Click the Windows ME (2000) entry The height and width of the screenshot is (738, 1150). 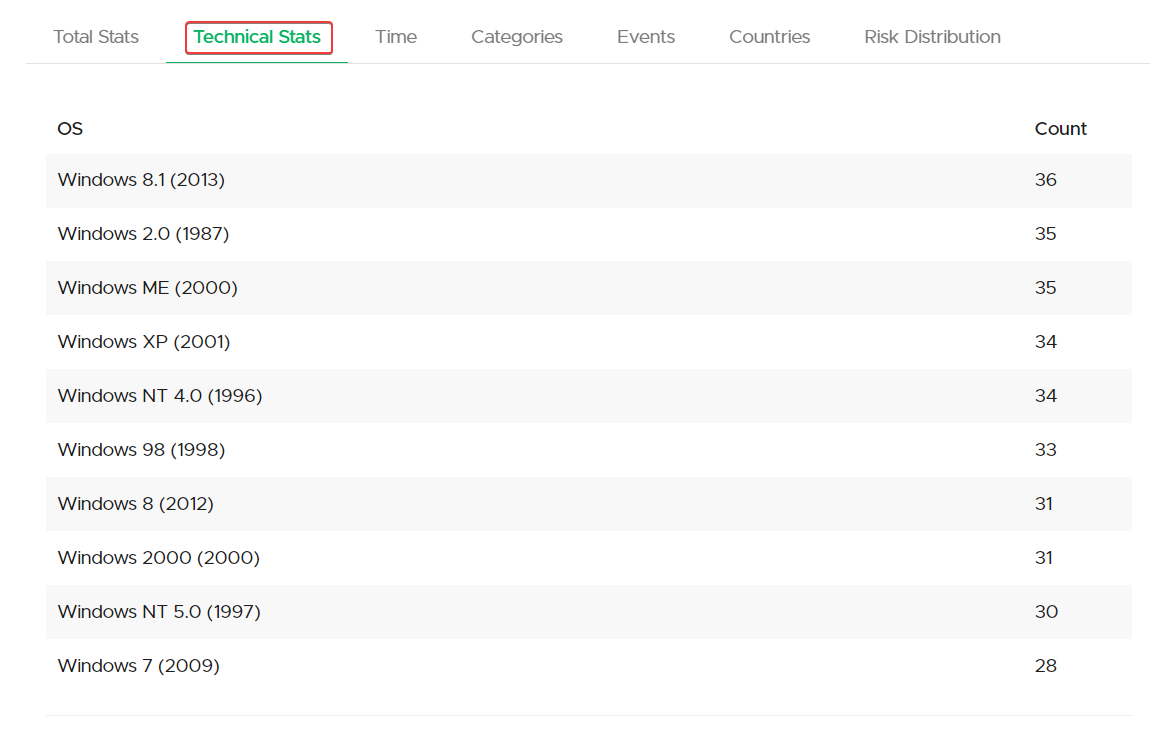click(x=147, y=288)
